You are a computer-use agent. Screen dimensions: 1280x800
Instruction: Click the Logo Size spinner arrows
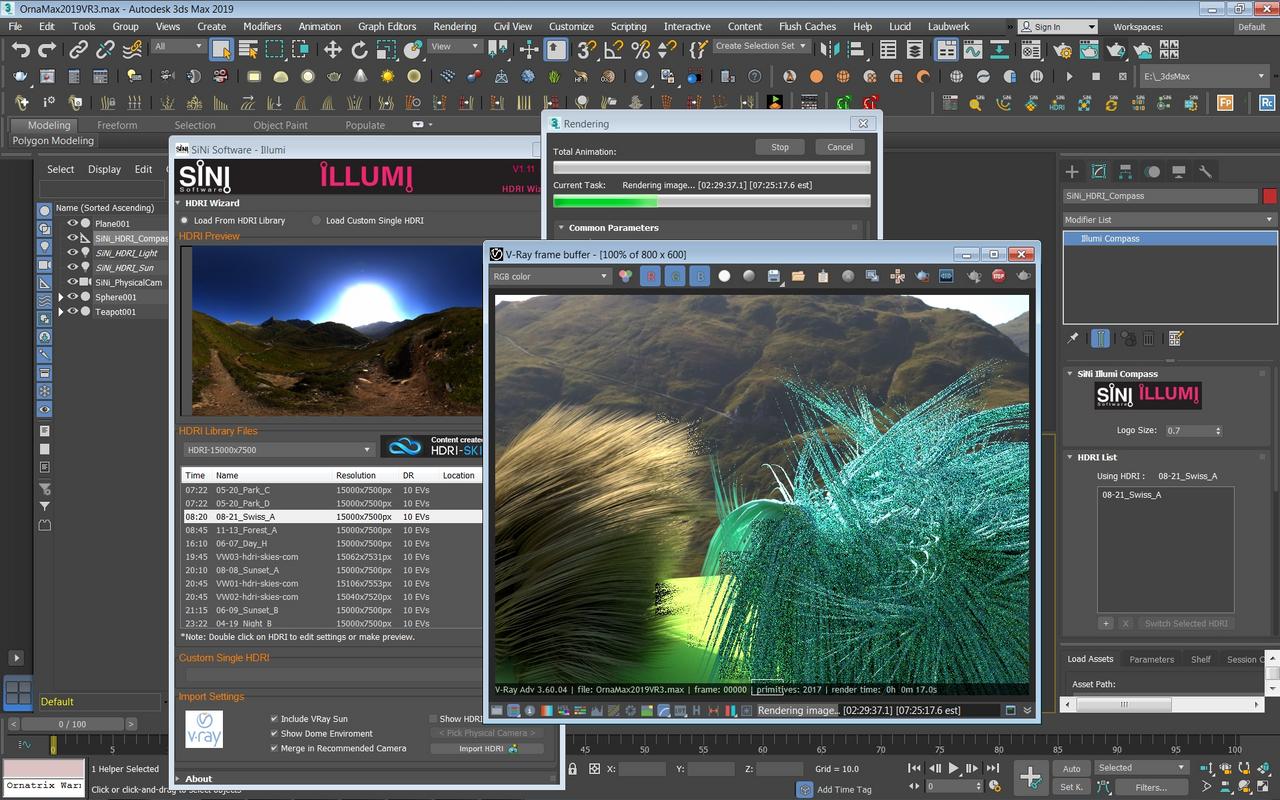click(1218, 431)
